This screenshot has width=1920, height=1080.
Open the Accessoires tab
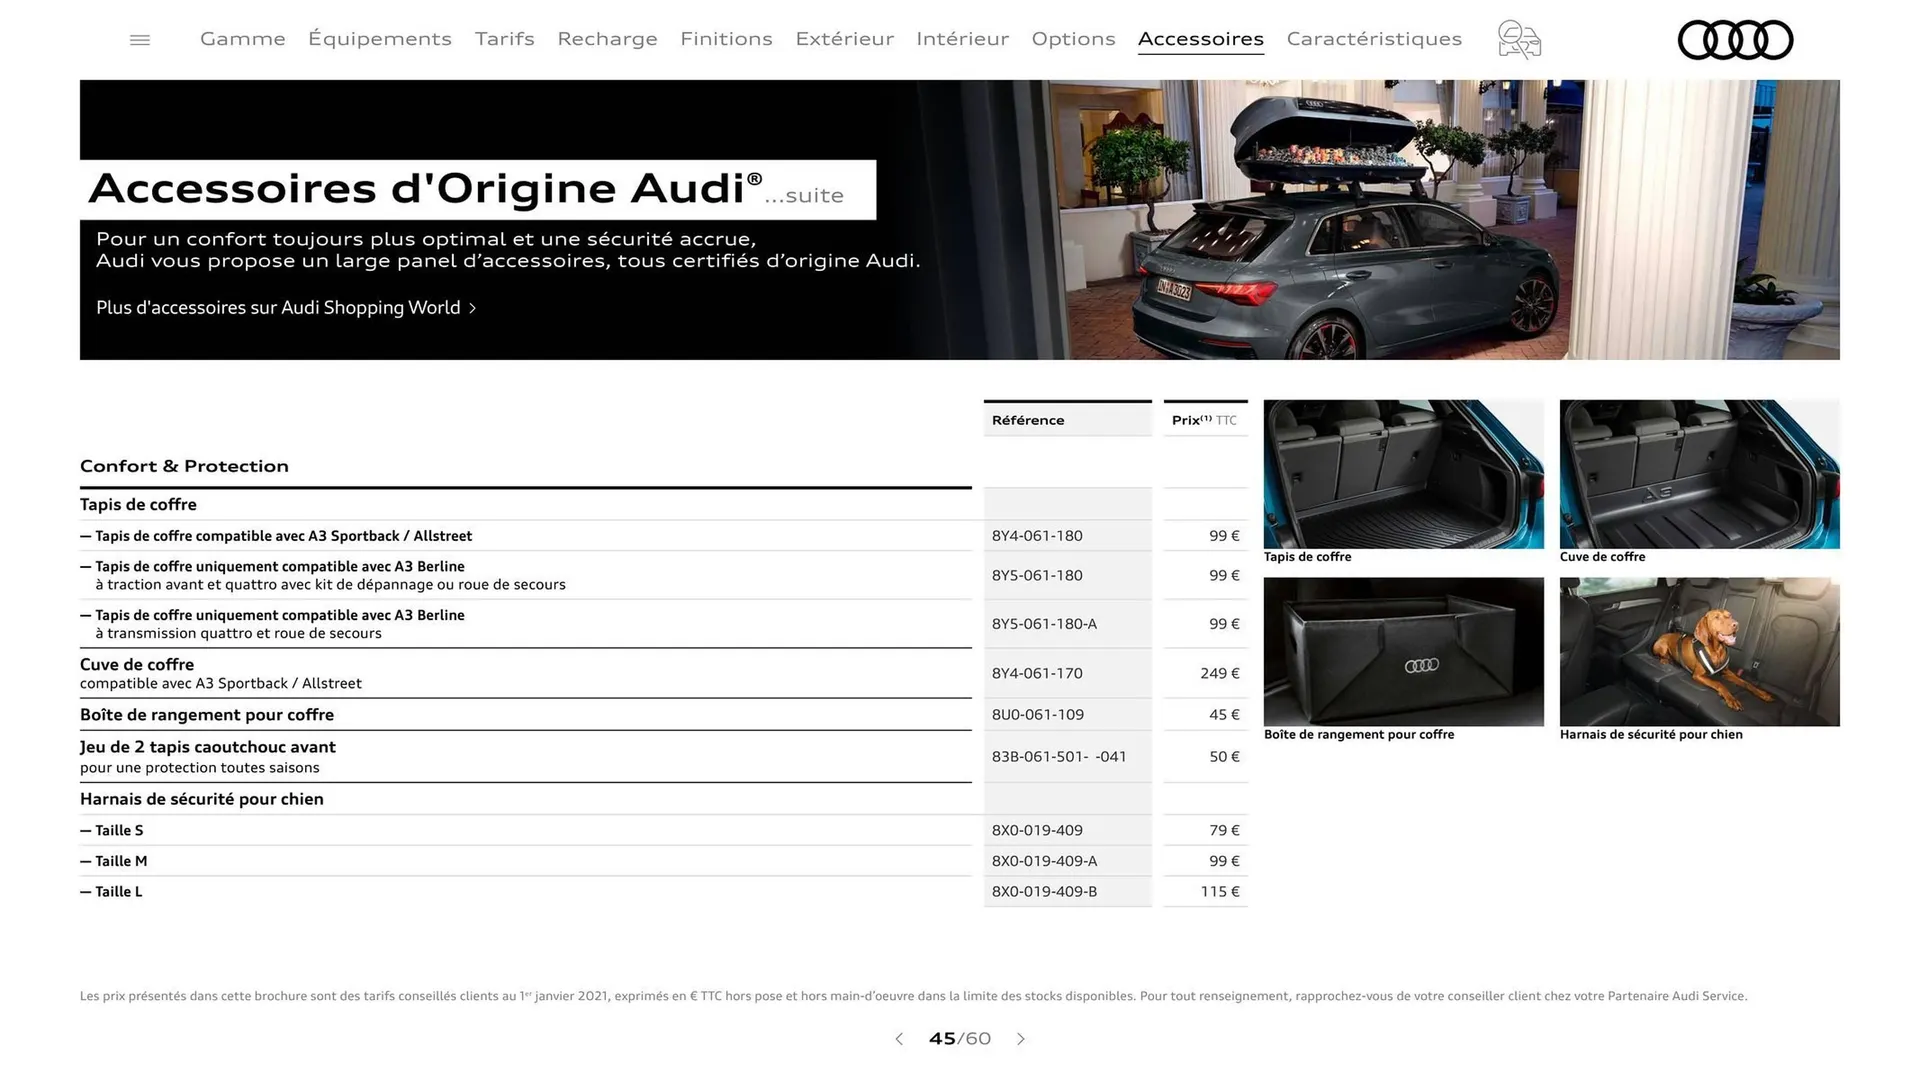pyautogui.click(x=1200, y=39)
